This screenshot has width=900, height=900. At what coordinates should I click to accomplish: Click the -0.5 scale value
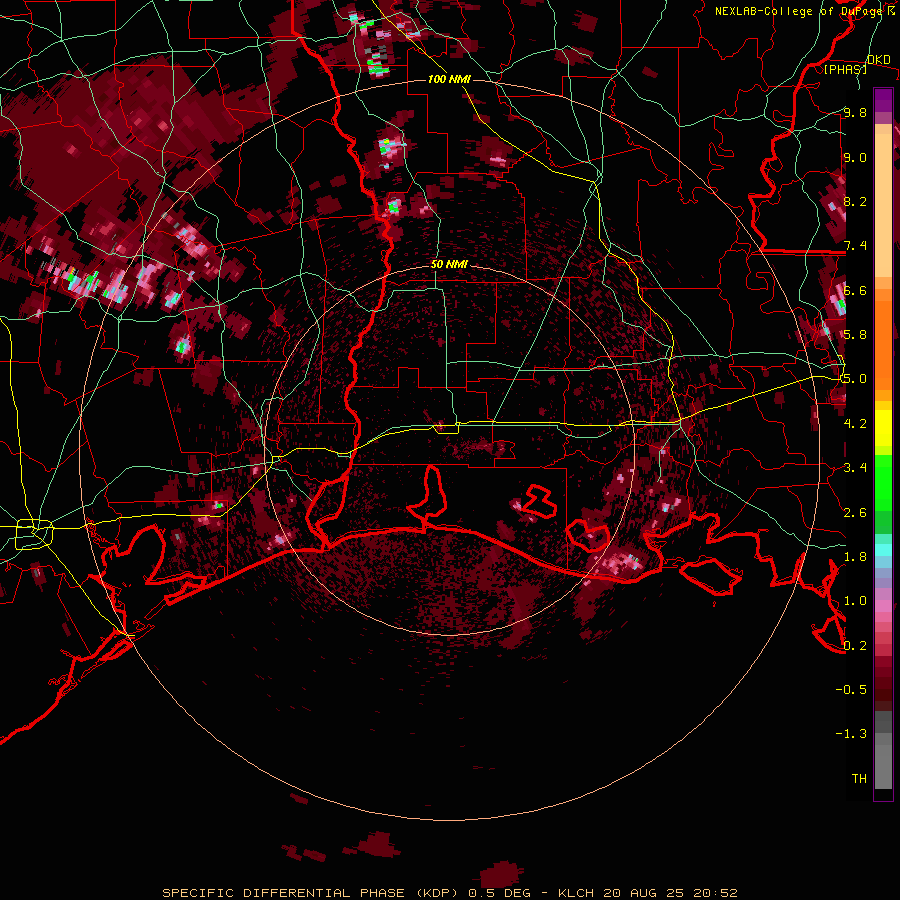[851, 690]
